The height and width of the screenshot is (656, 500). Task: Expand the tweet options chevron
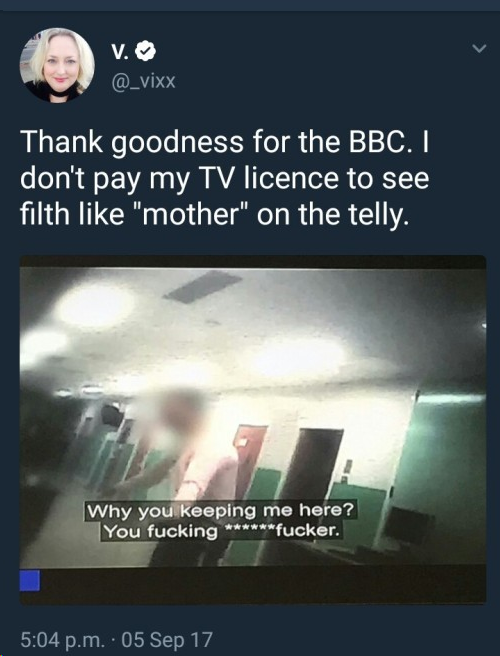479,49
